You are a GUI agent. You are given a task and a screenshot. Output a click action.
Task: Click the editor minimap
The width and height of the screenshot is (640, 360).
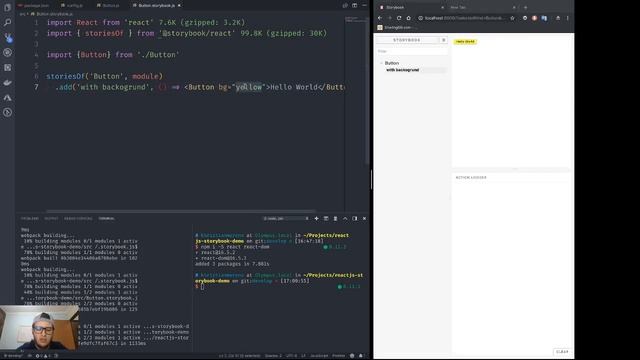coord(356,20)
